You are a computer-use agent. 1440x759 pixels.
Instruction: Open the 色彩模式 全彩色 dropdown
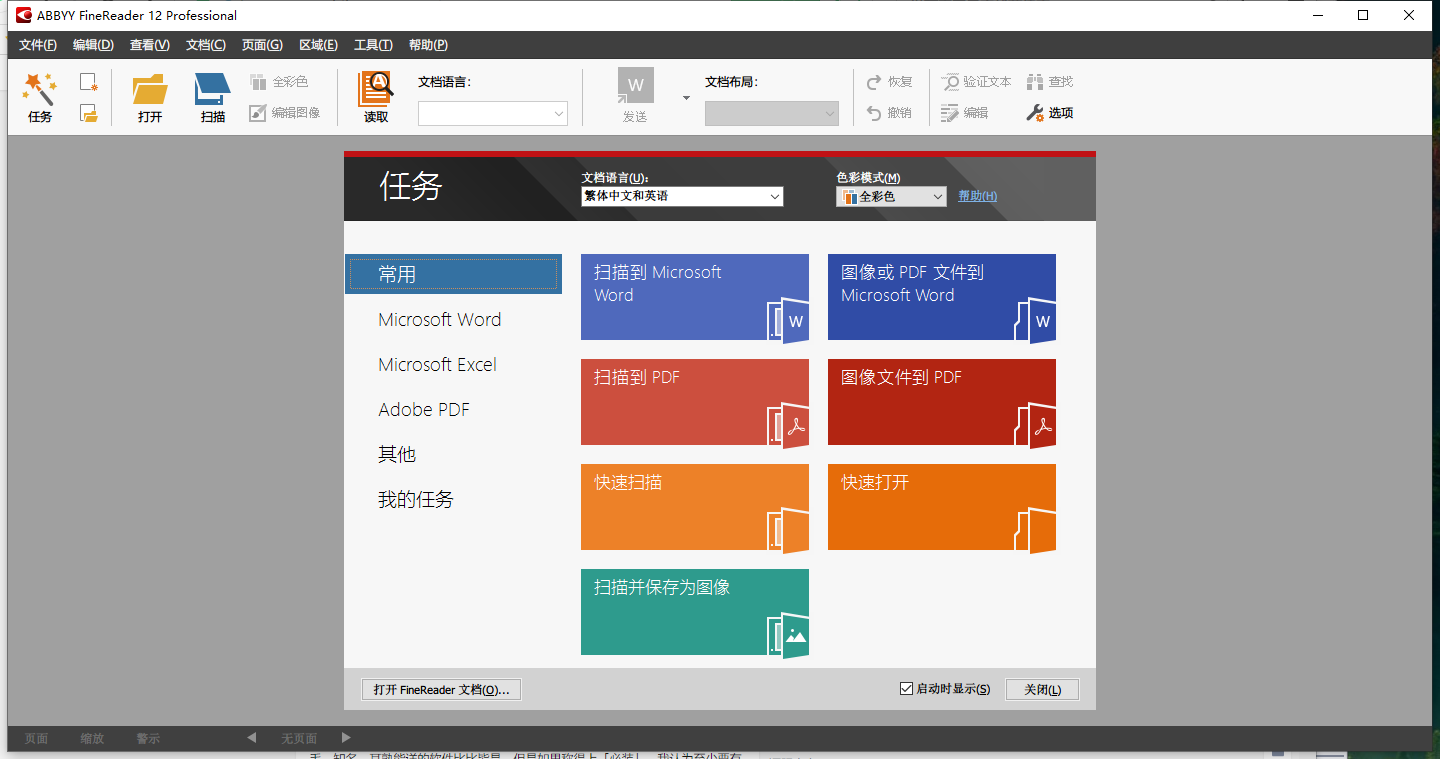coord(891,197)
